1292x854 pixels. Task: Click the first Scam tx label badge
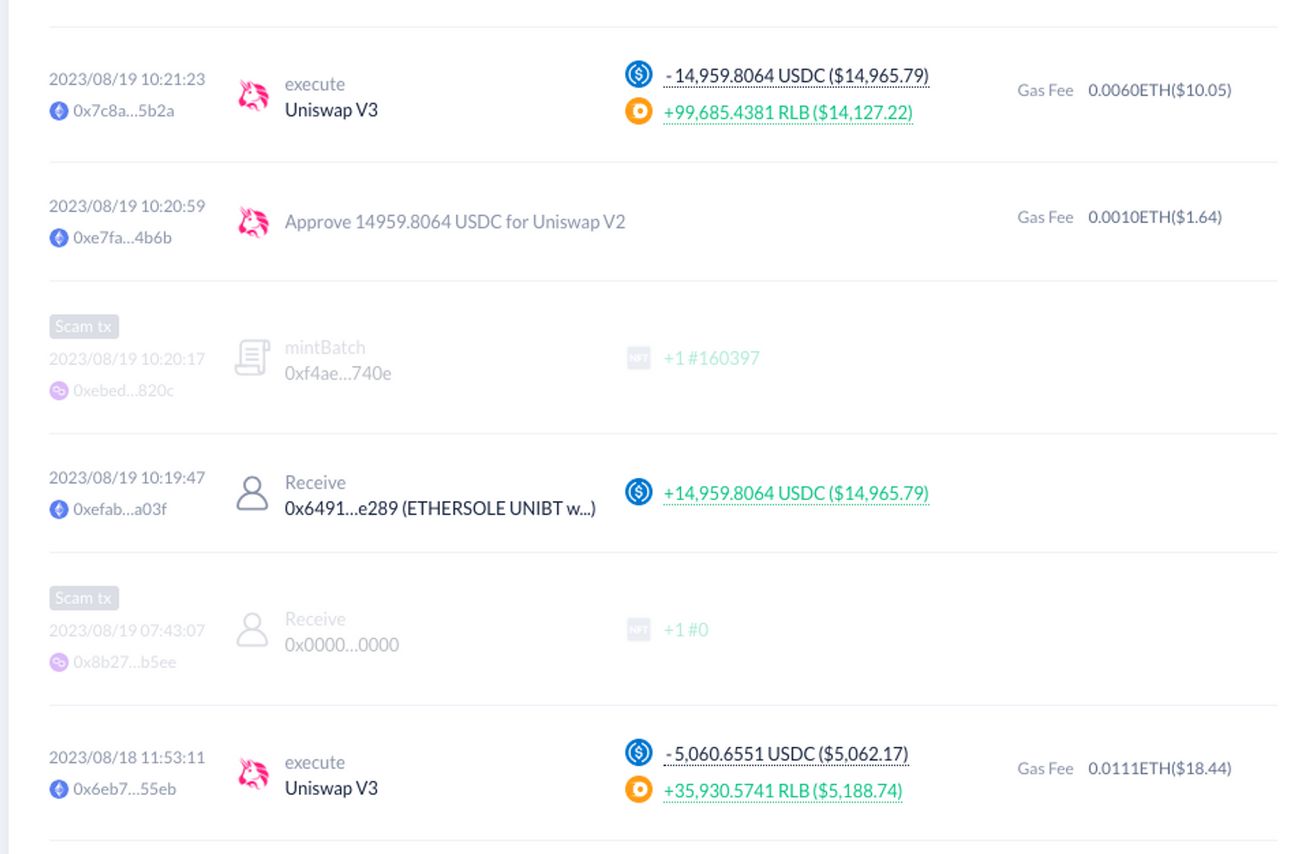(x=84, y=326)
